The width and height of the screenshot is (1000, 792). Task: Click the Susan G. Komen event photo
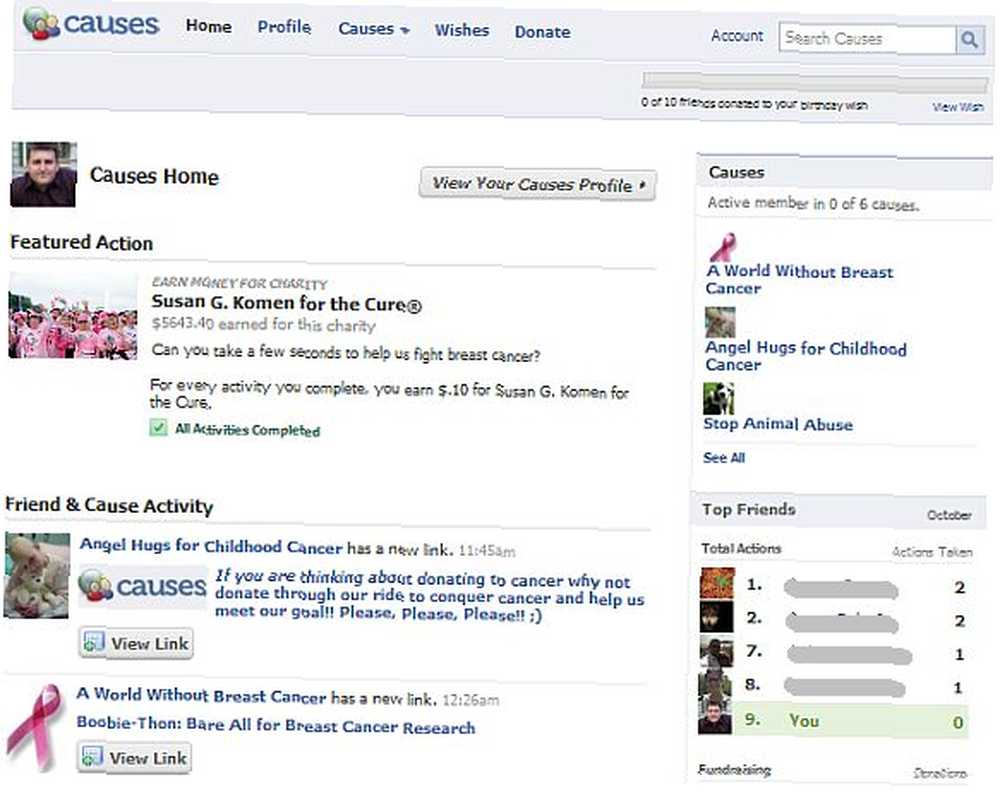73,316
